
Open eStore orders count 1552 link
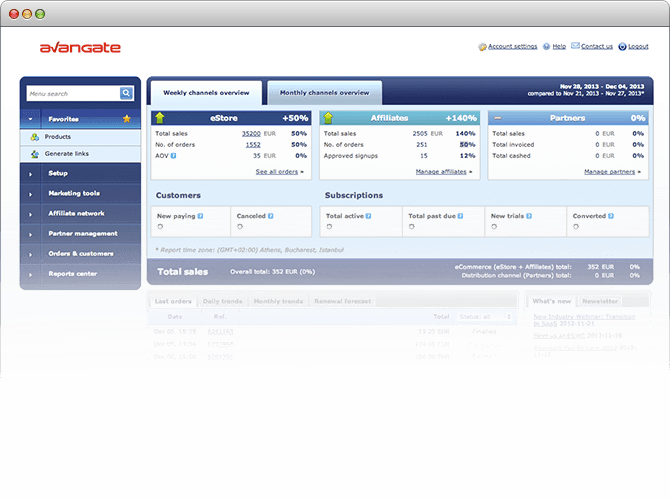253,145
